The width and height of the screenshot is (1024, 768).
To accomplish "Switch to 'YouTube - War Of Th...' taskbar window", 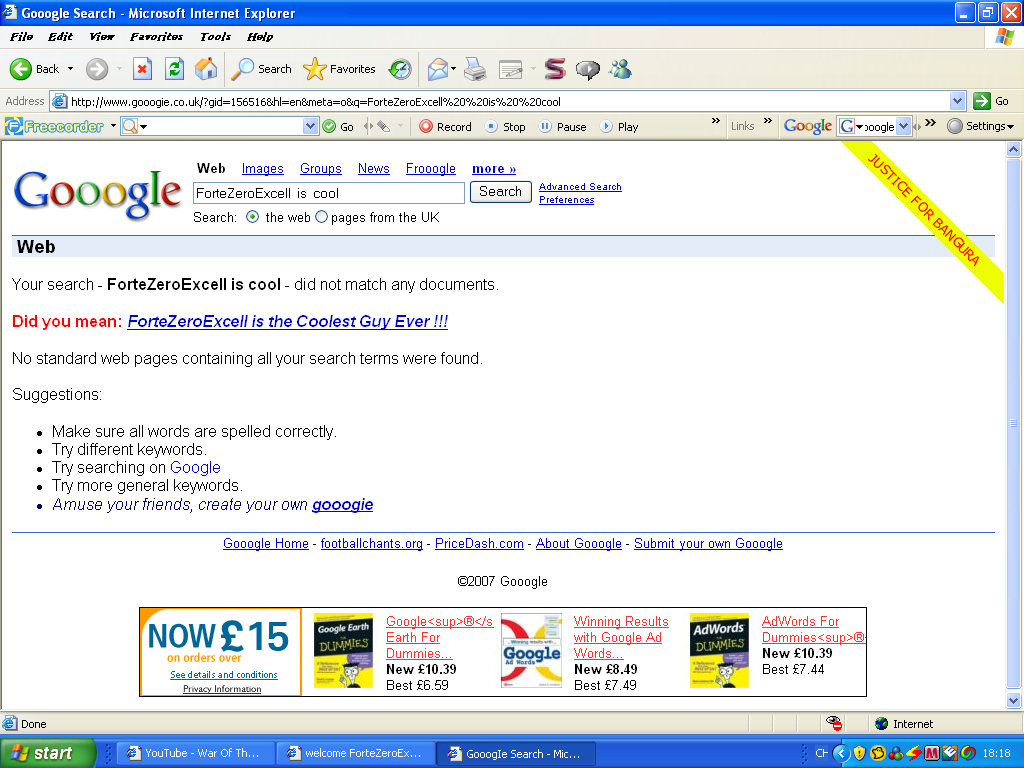I will 195,753.
